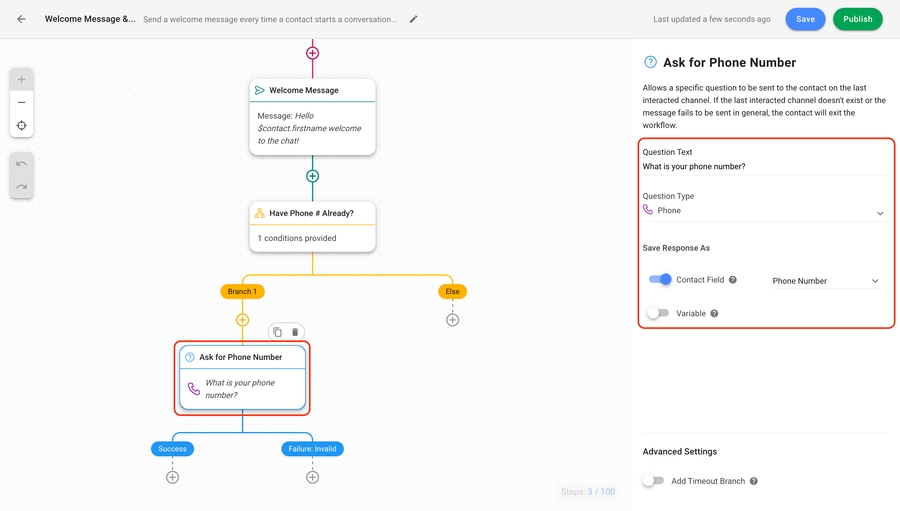Duplicate the Ask for Phone Number step
Screen dimensions: 900x511
(x=278, y=332)
